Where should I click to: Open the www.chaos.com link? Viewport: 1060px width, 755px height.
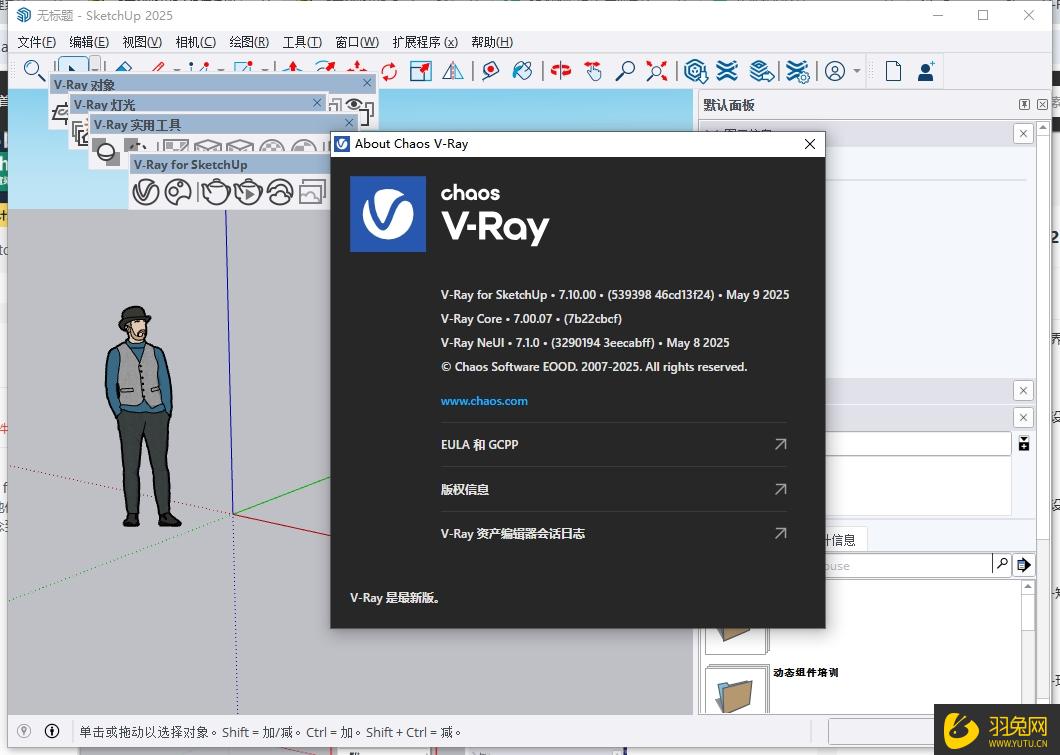[x=484, y=401]
